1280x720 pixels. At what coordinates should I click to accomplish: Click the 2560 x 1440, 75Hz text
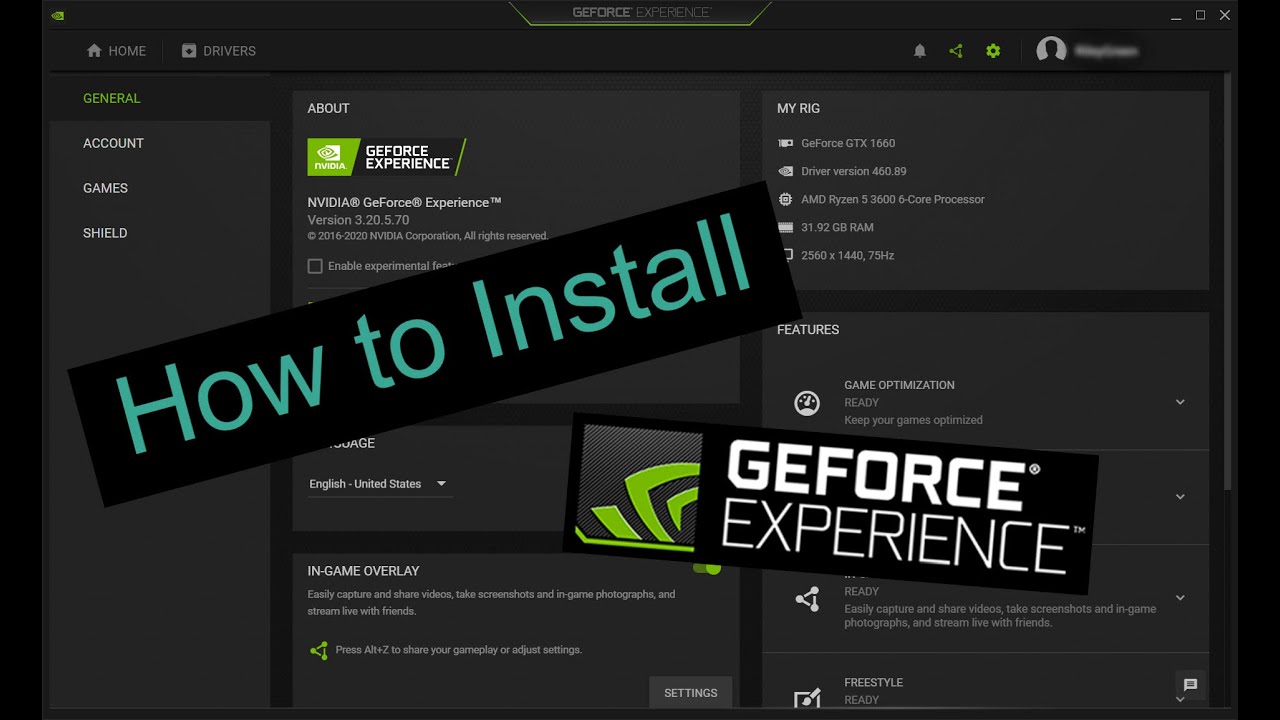click(848, 255)
